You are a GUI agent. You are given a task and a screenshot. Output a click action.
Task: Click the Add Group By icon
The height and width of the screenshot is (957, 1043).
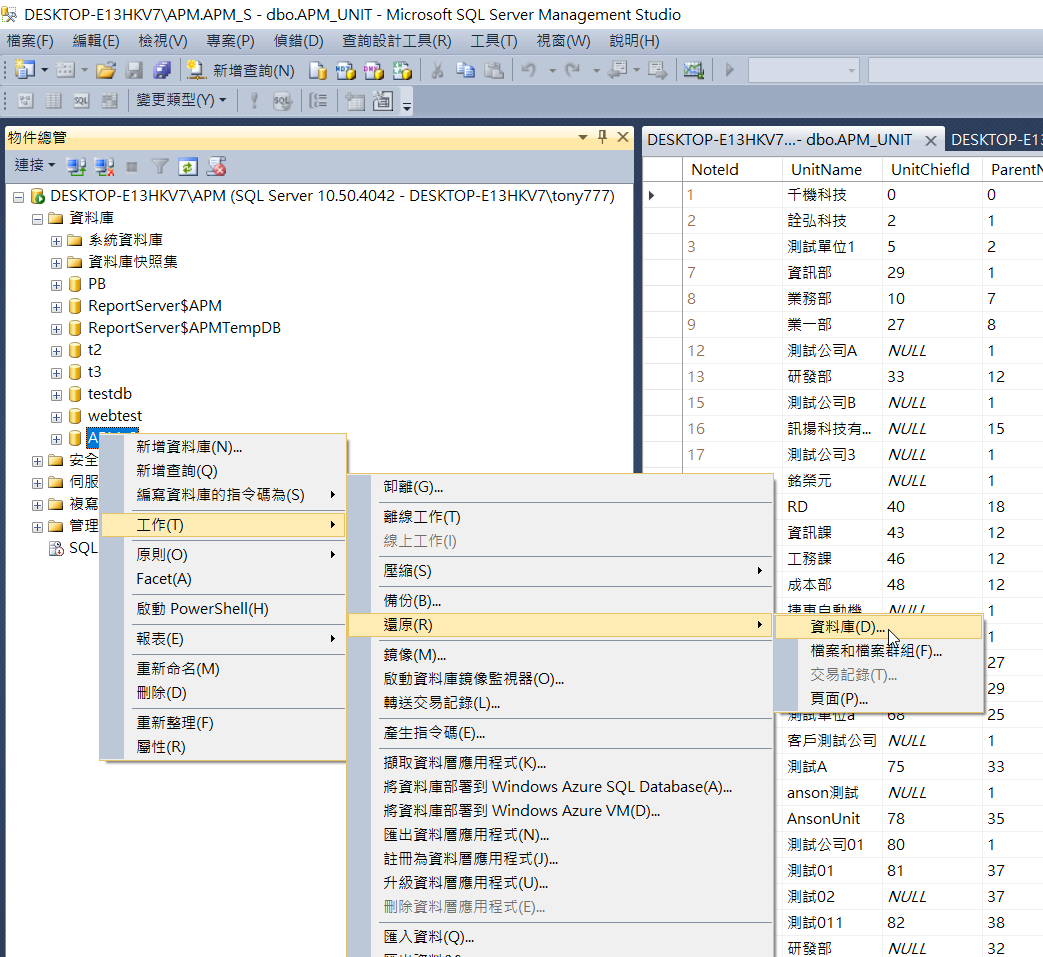(318, 100)
